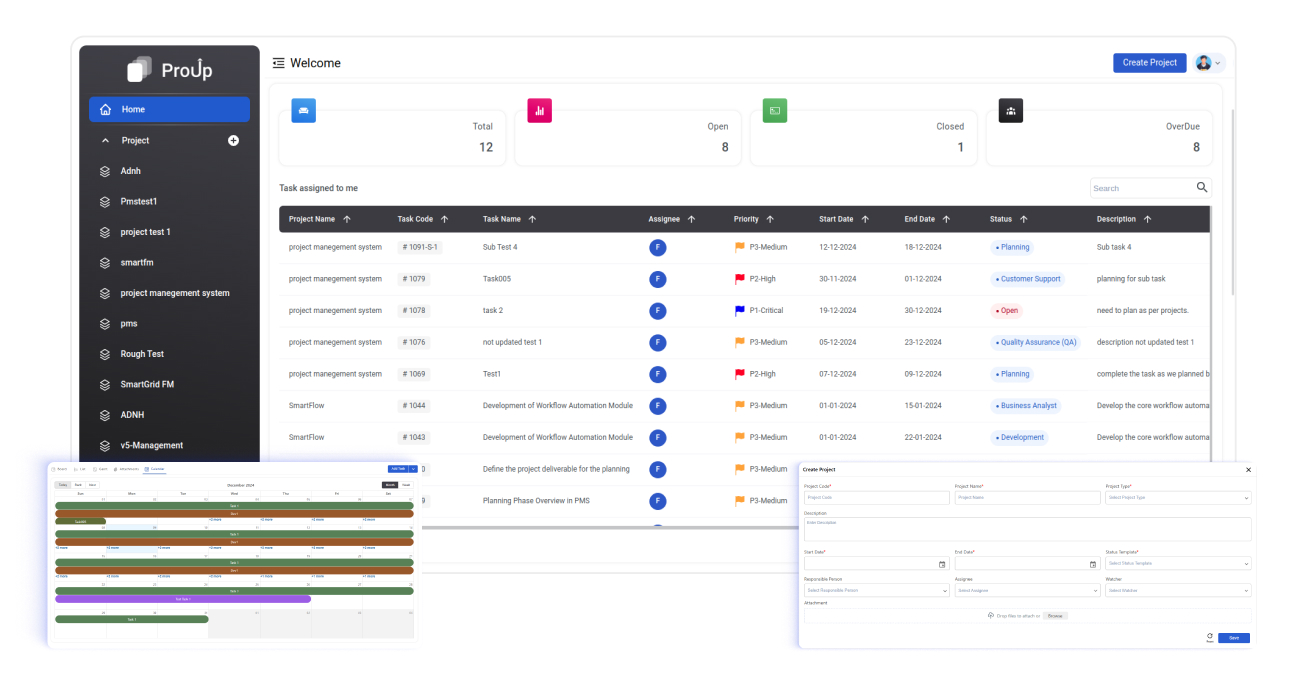Click Save in Create Project dialog
Screen dimensions: 1300x688
point(1233,638)
